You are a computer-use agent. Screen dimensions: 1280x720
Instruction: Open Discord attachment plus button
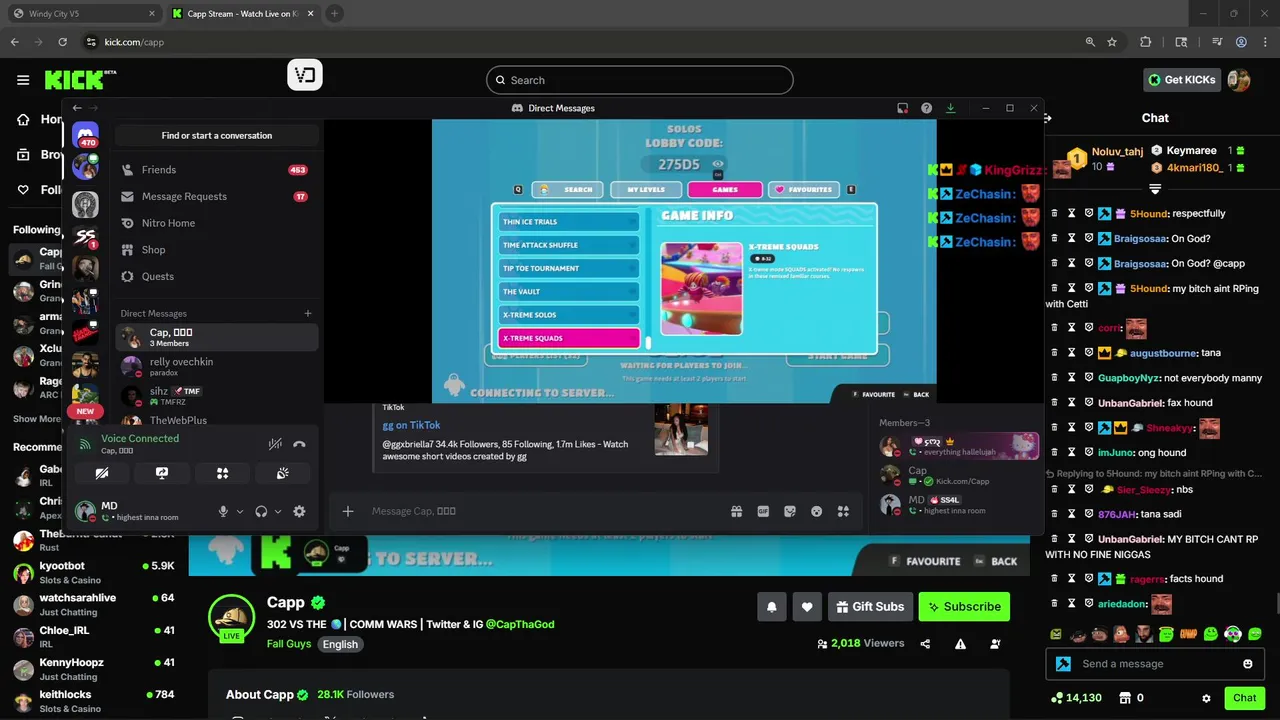(348, 511)
